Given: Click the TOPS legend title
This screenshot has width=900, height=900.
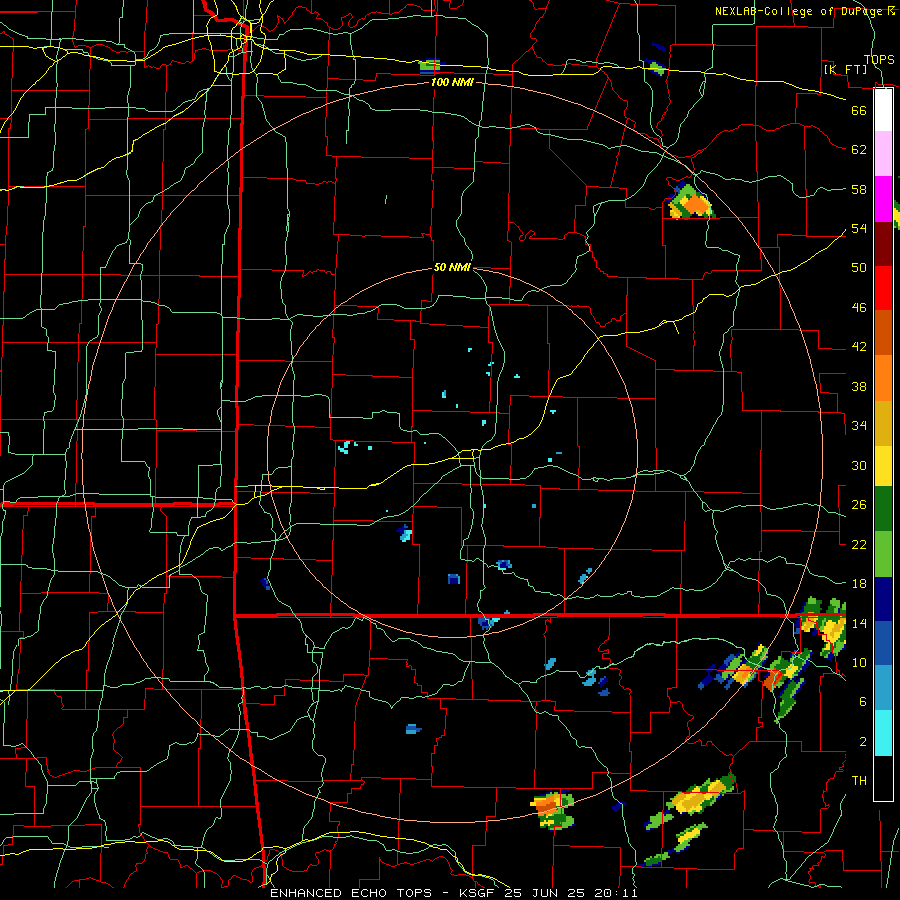Looking at the screenshot, I should (x=879, y=60).
